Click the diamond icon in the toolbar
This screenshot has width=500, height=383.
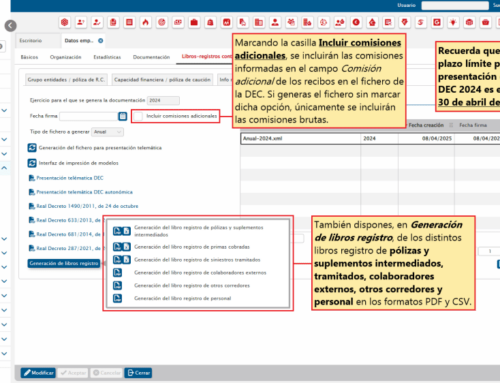point(405,22)
